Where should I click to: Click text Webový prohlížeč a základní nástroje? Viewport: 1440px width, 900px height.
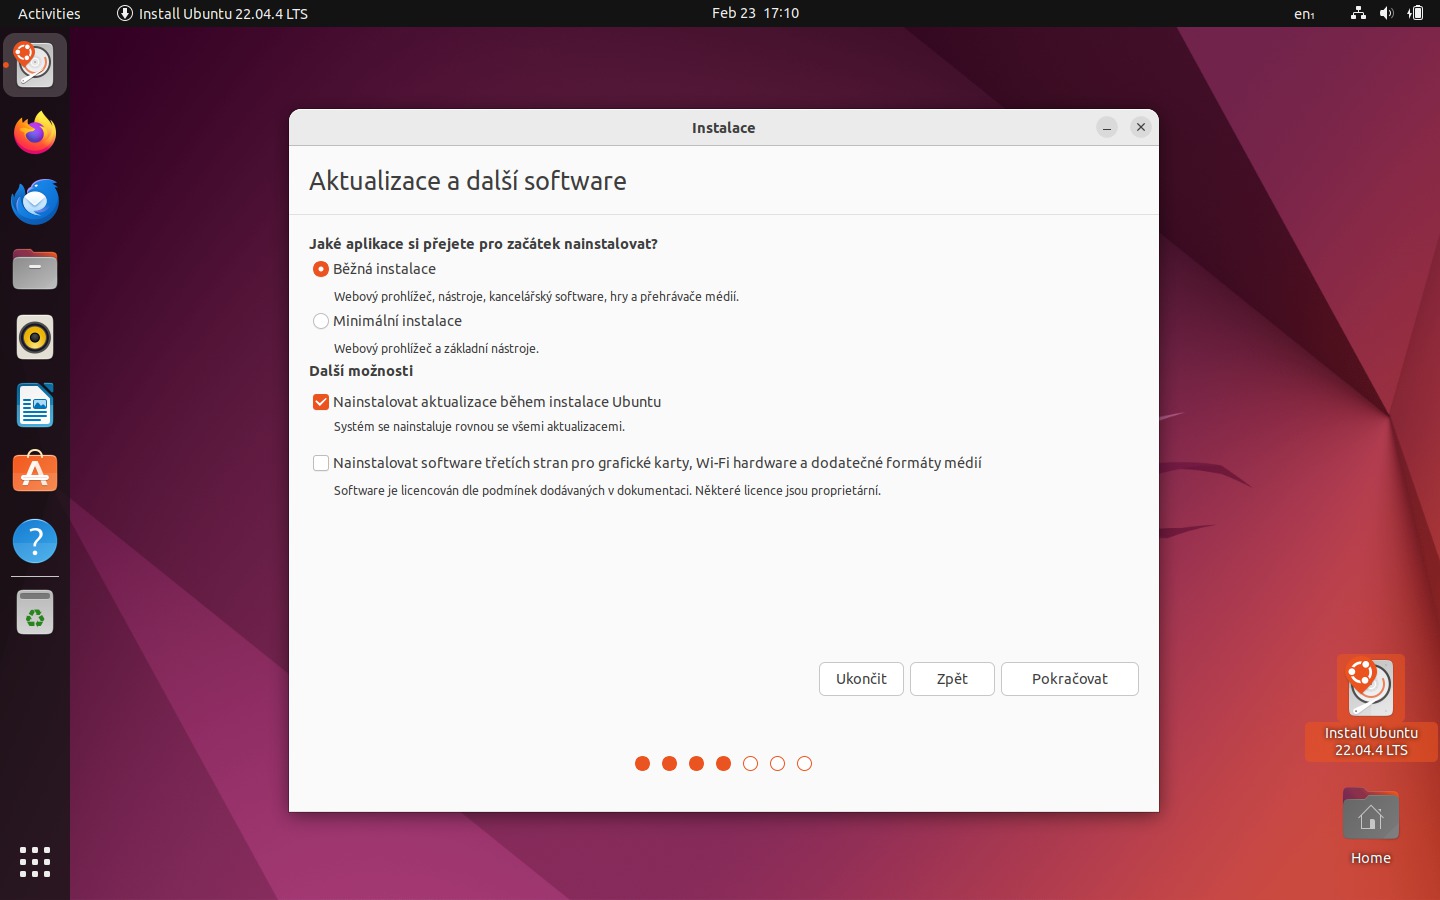(x=436, y=349)
